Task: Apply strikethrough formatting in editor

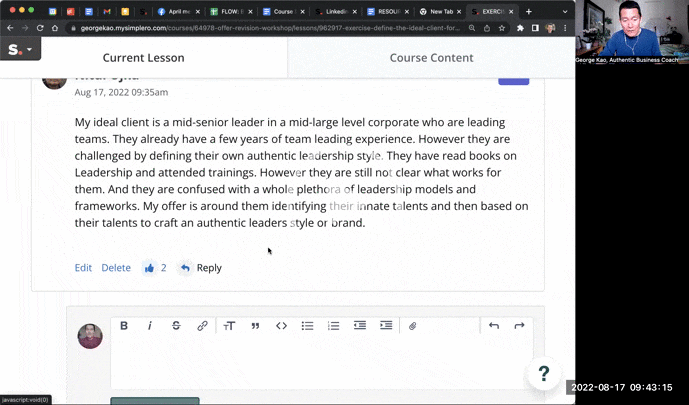Action: [x=176, y=326]
